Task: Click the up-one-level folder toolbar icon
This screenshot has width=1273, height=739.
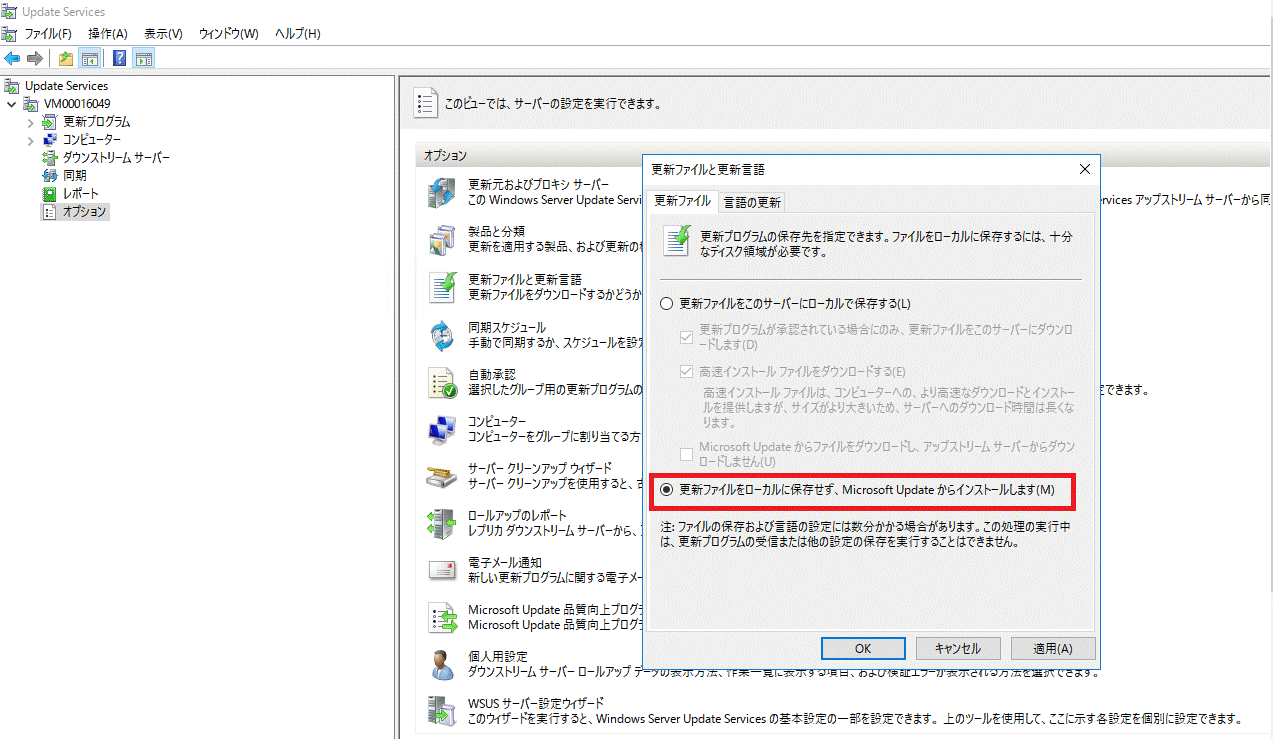Action: click(65, 58)
